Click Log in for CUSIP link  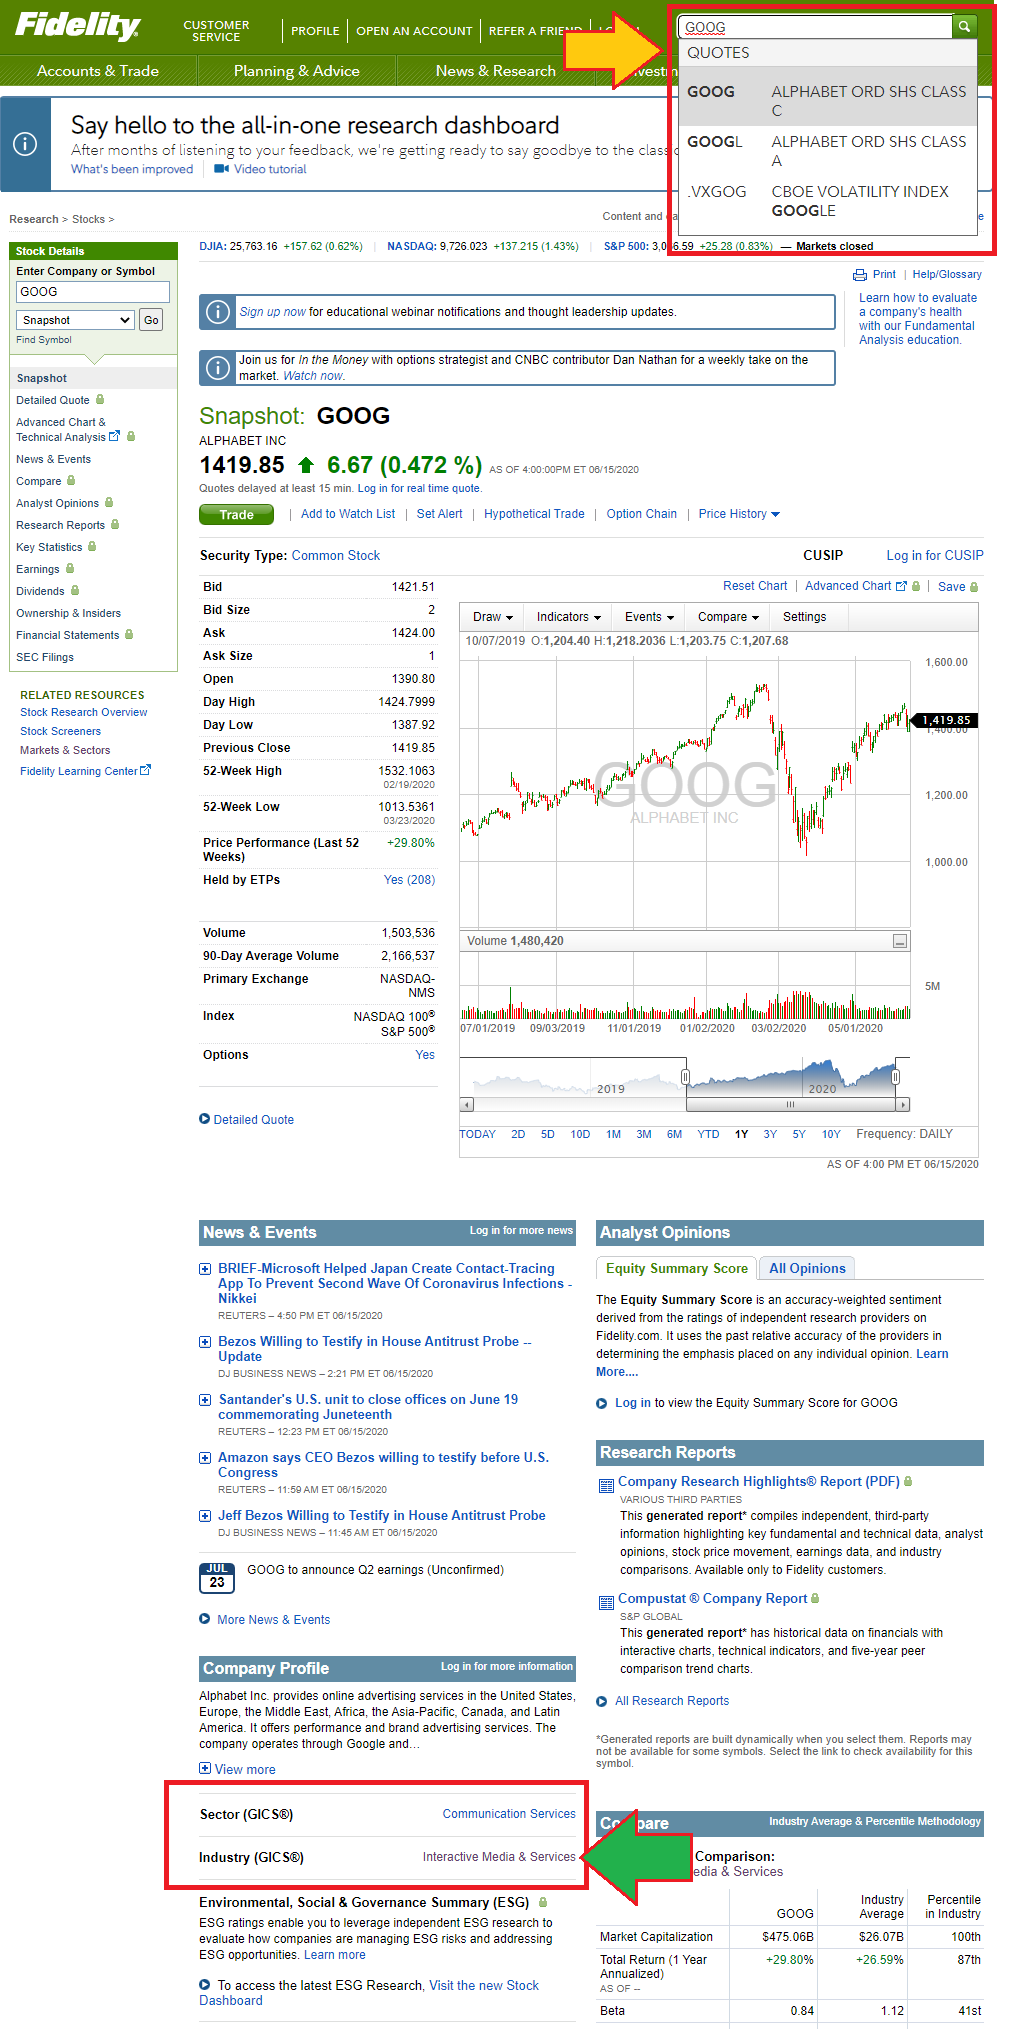click(x=935, y=555)
